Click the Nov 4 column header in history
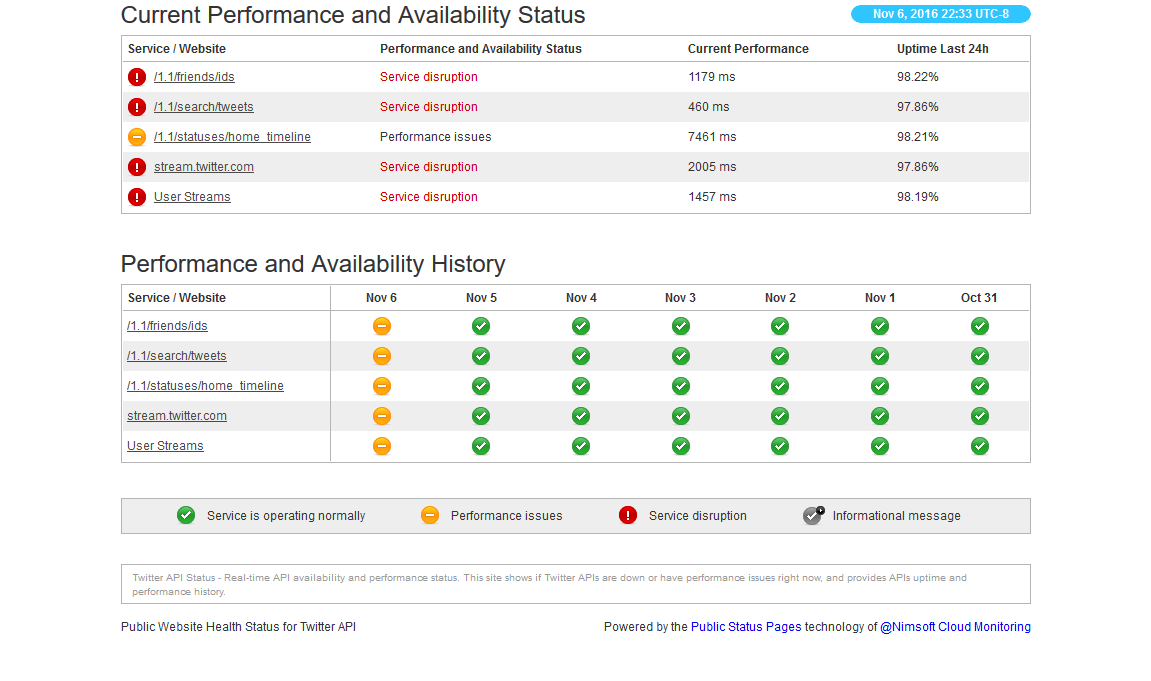This screenshot has height=681, width=1151. pyautogui.click(x=581, y=298)
